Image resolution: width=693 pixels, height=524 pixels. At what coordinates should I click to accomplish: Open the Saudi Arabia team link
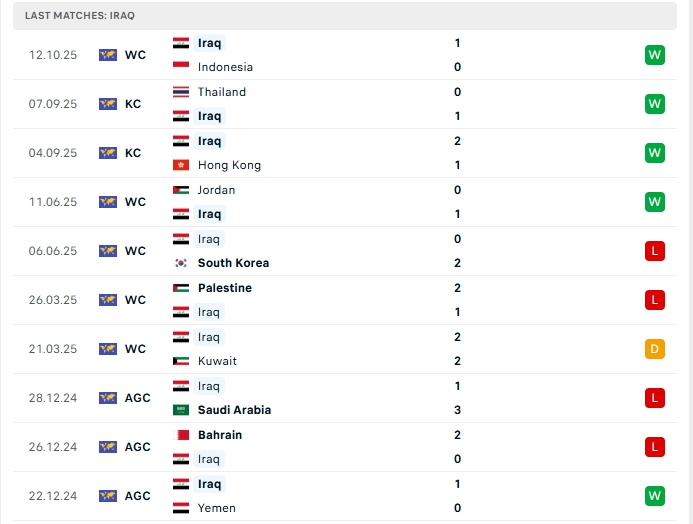click(234, 410)
